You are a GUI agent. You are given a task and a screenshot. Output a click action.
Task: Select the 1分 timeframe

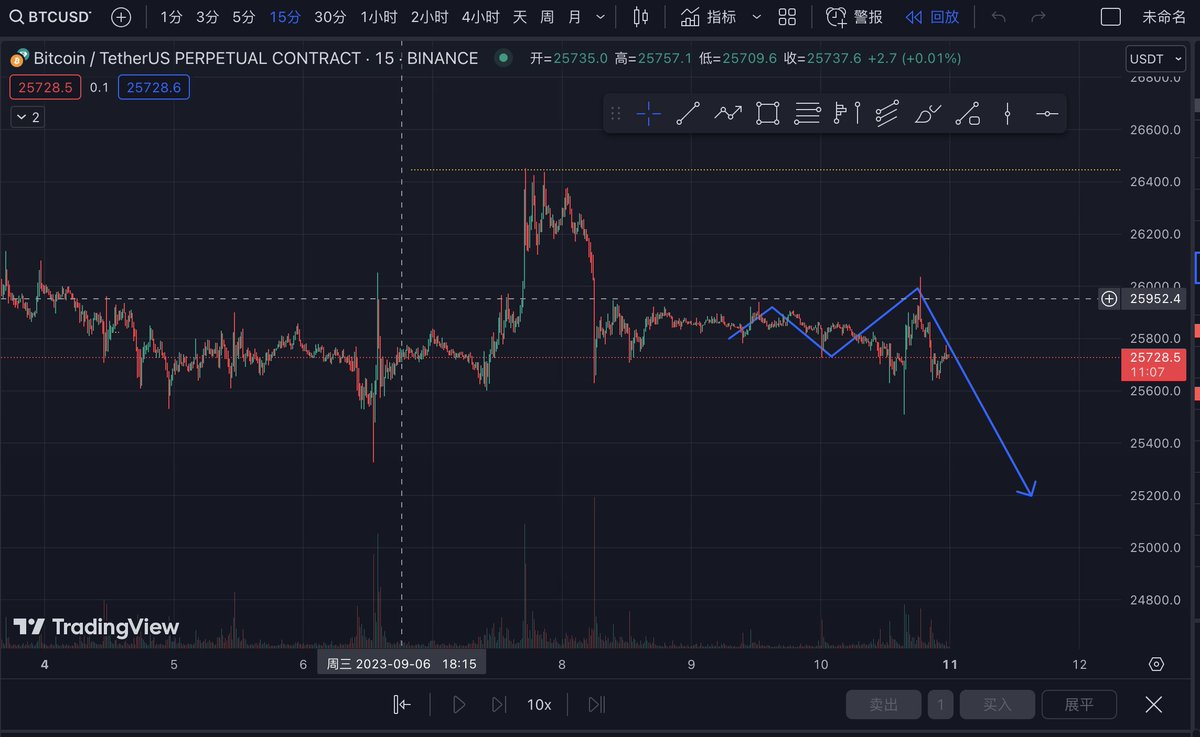(x=172, y=17)
